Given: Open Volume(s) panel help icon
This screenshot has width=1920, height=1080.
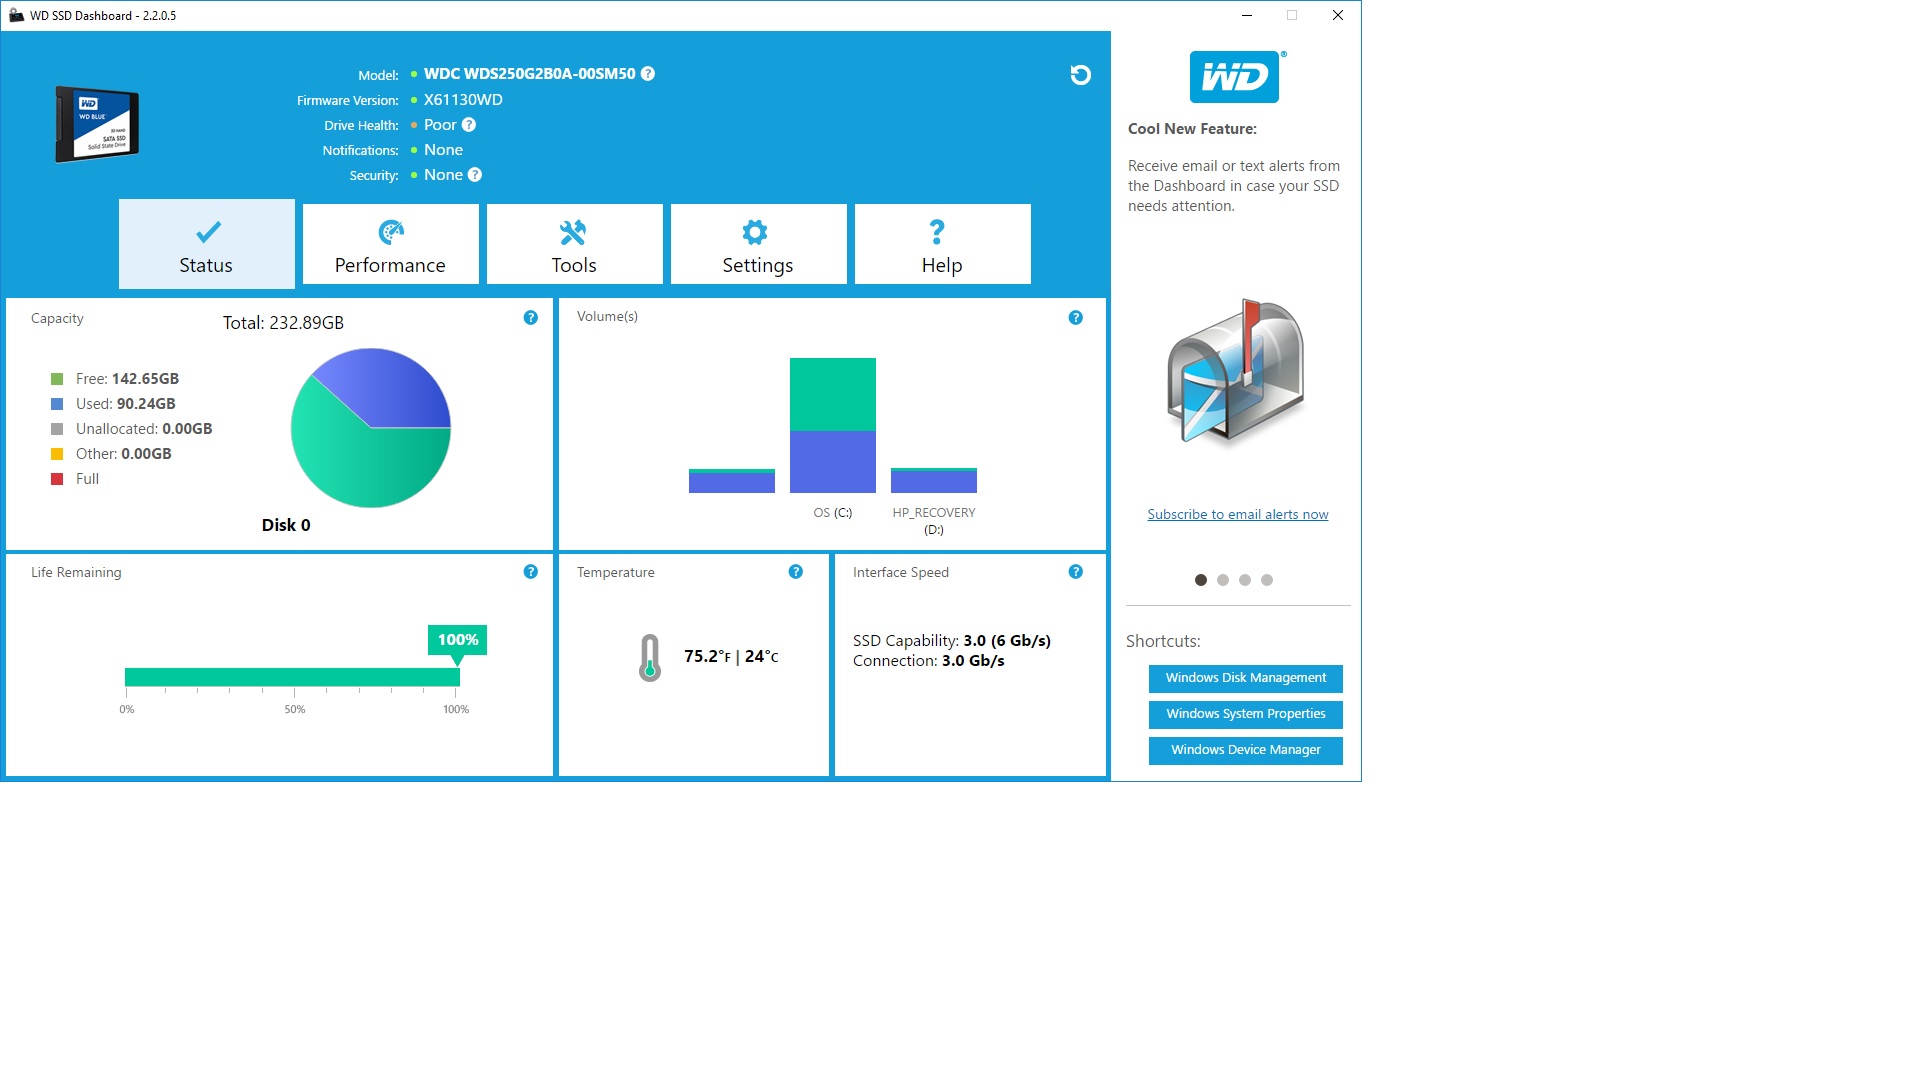Looking at the screenshot, I should [x=1075, y=318].
